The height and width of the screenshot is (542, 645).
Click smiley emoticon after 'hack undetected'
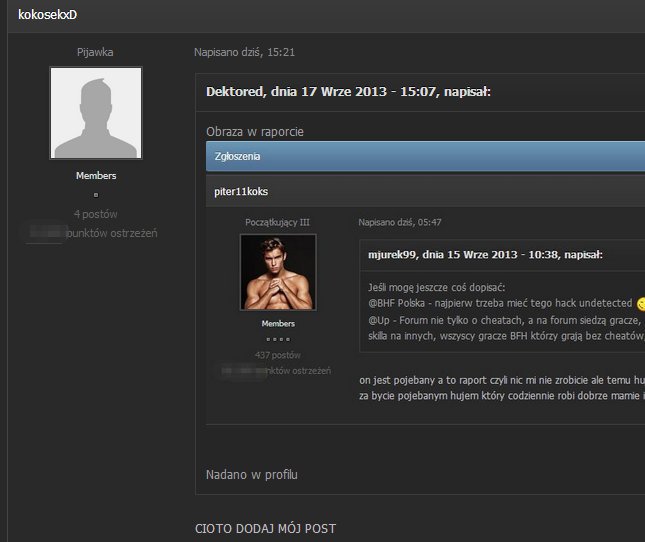point(641,304)
